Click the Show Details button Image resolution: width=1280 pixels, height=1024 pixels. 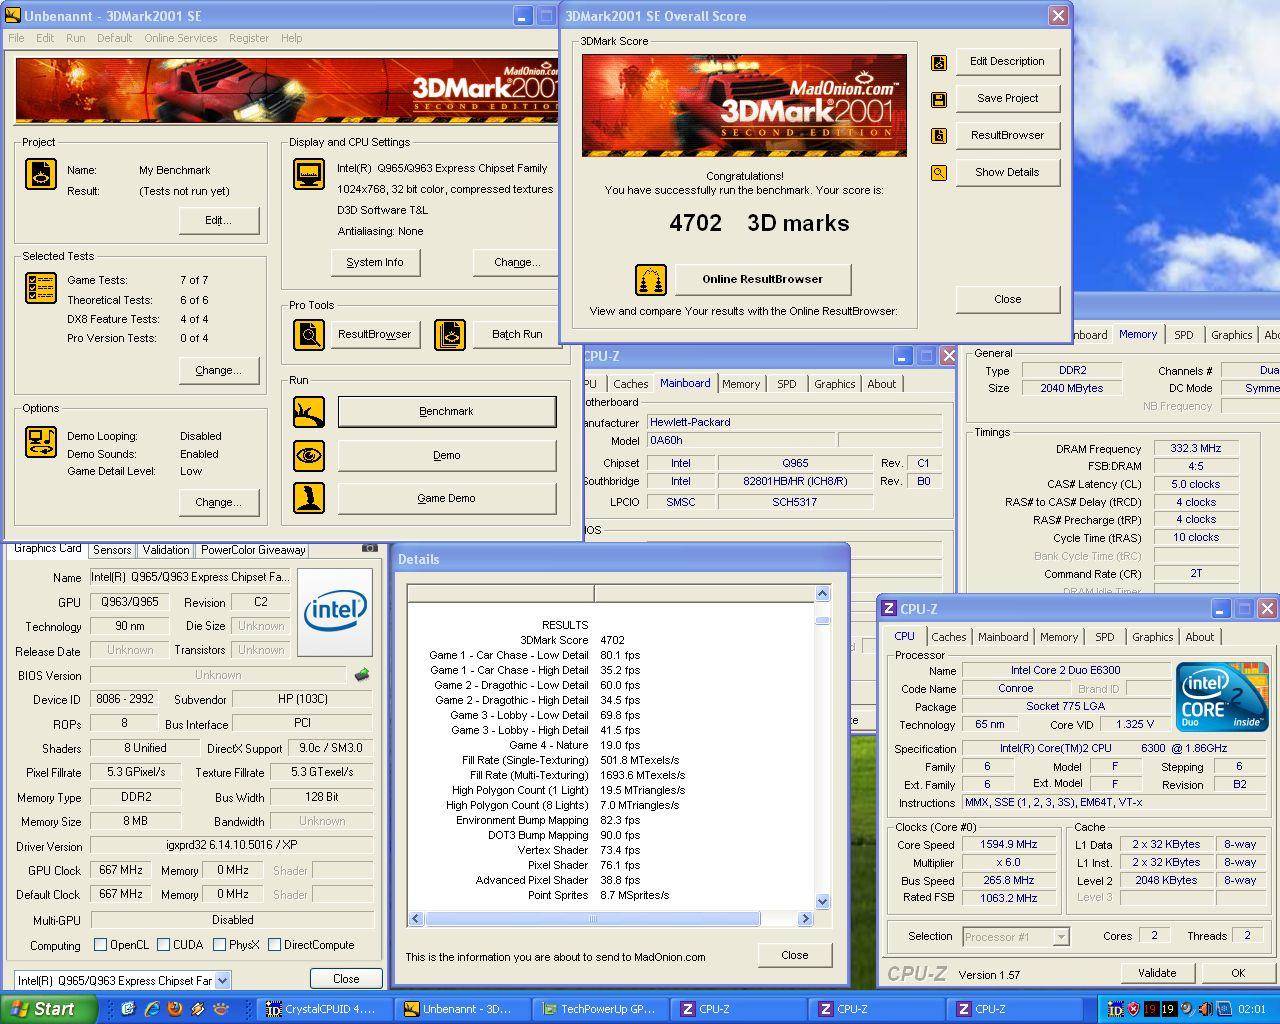click(1007, 172)
